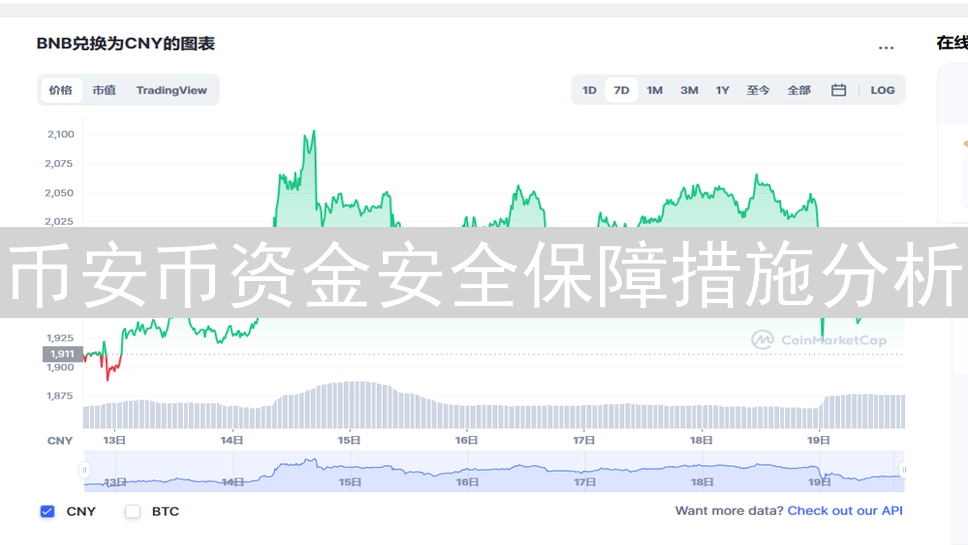The height and width of the screenshot is (545, 968).
Task: Select the 1M time range
Action: click(x=655, y=91)
